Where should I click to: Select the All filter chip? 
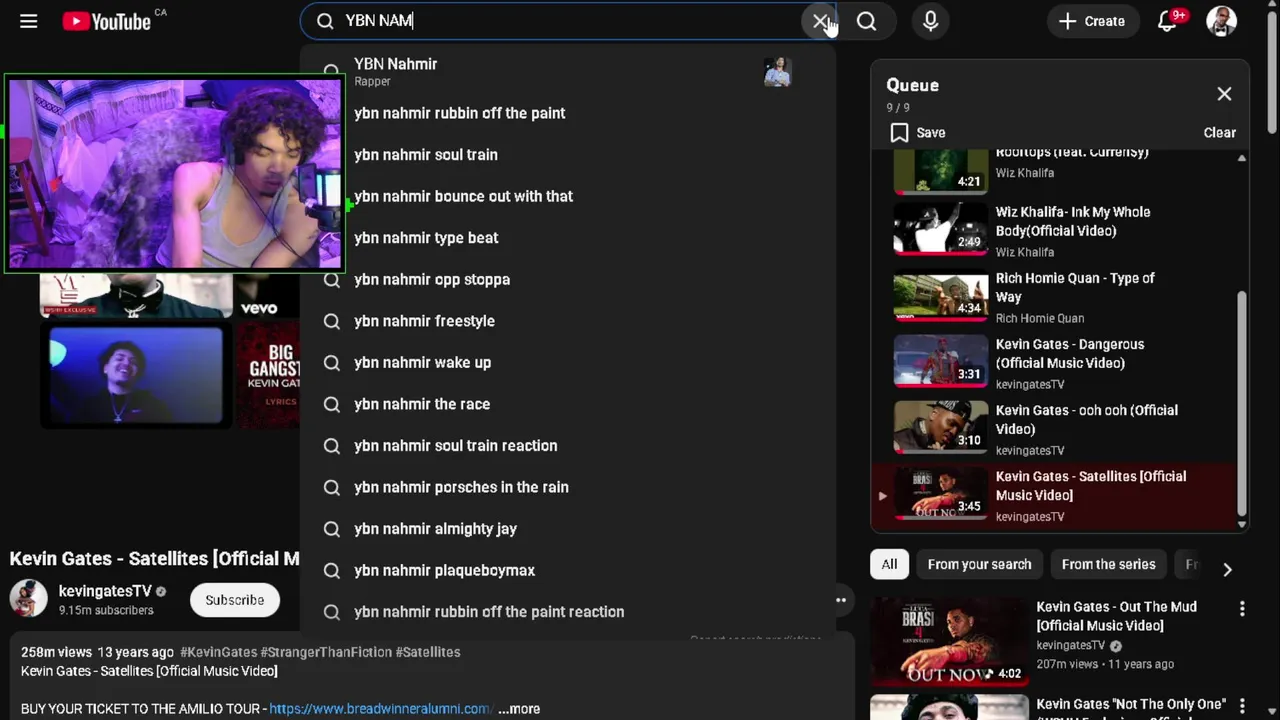(x=889, y=564)
